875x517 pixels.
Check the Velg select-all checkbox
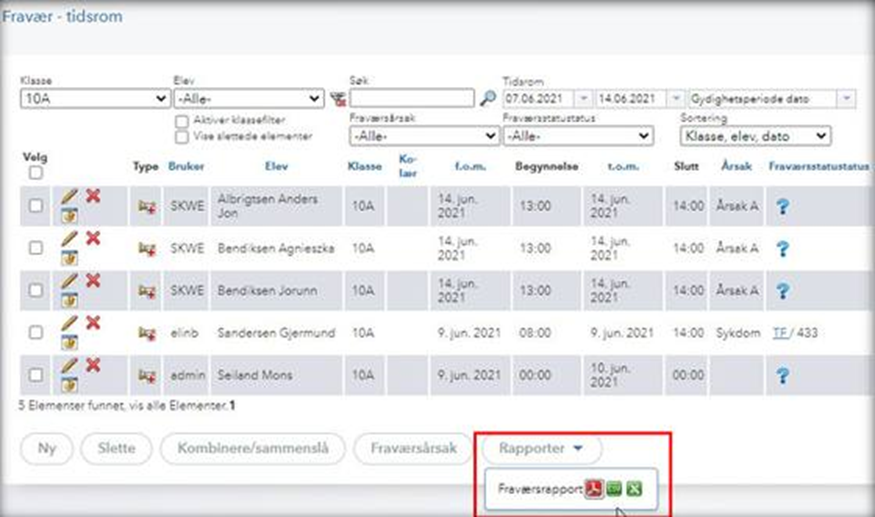[x=36, y=173]
